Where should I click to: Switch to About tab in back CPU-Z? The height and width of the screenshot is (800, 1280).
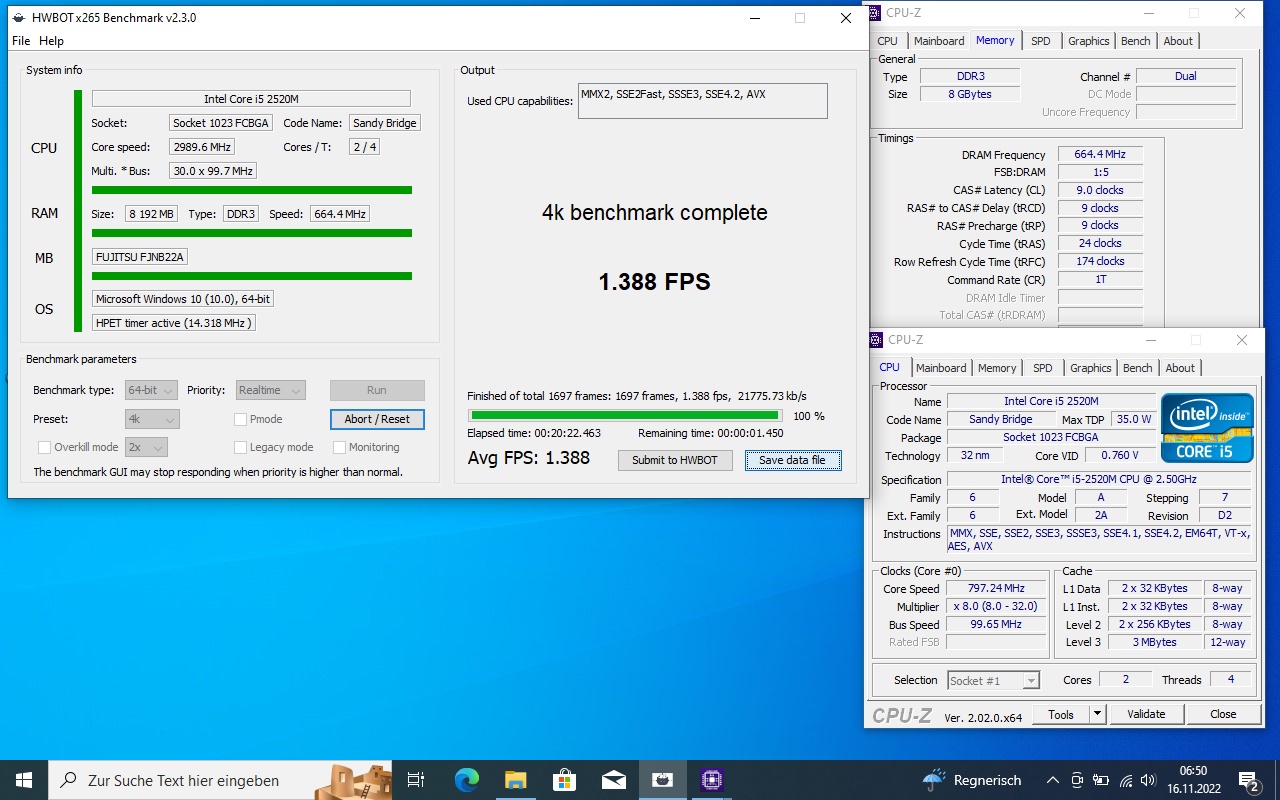click(1178, 41)
